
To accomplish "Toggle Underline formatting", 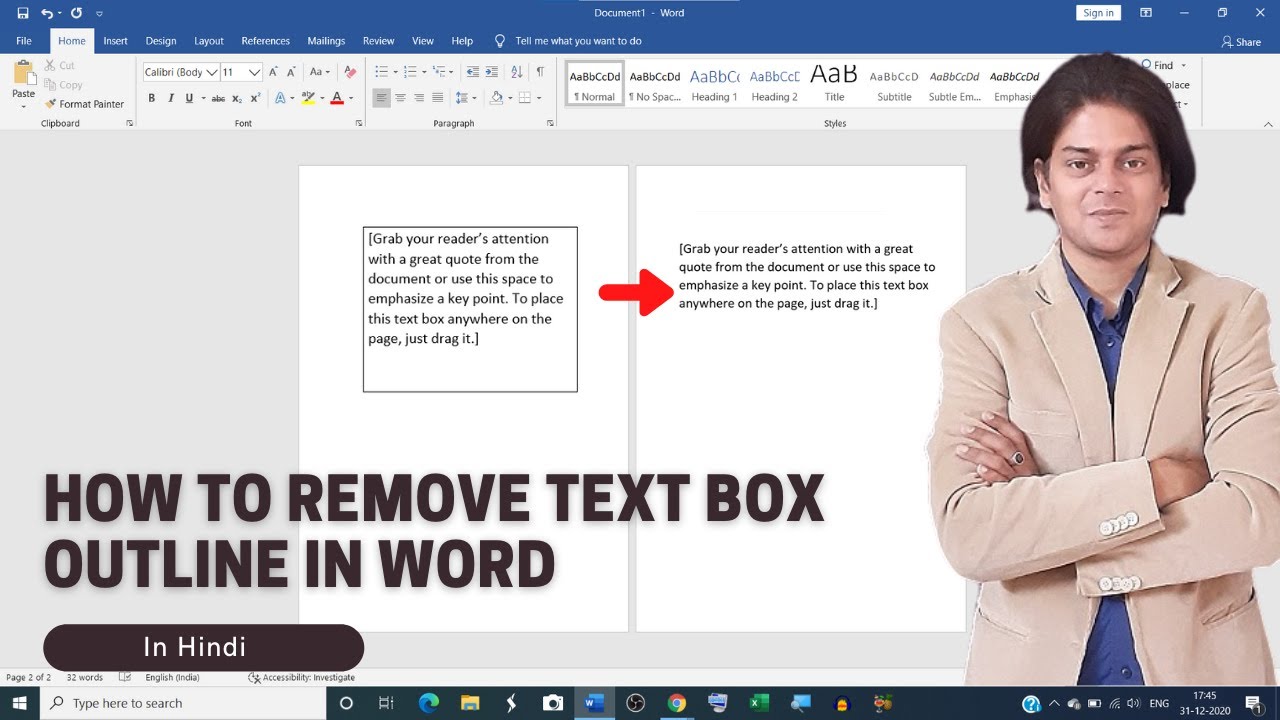I will point(189,98).
